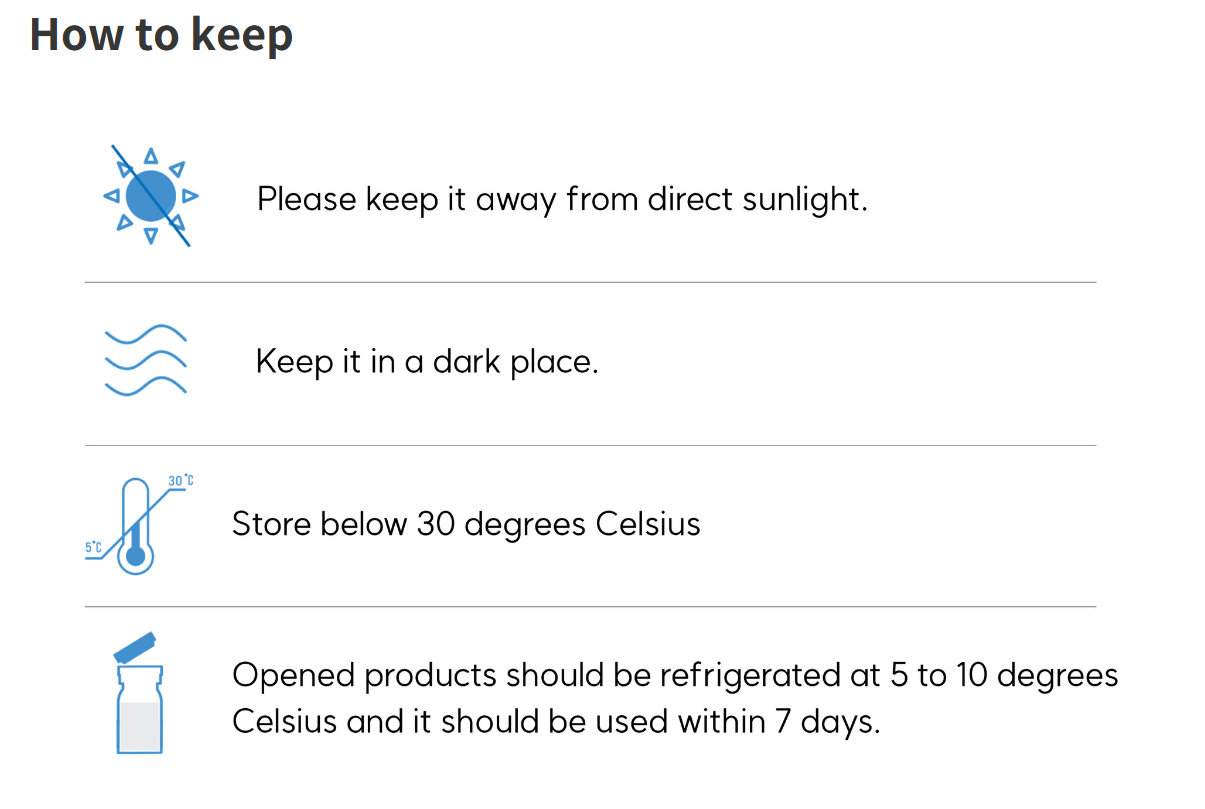Select the three wavy lines icon
Screen dimensions: 1205x809
(x=146, y=359)
